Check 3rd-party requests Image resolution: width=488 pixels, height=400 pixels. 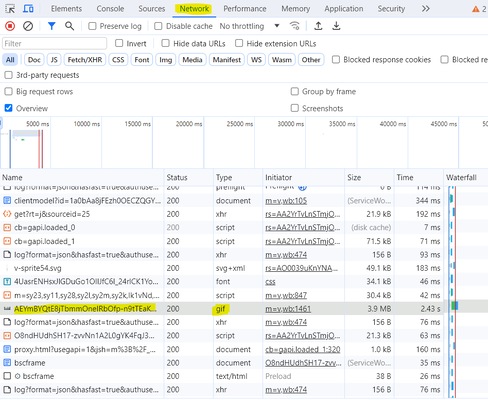[x=8, y=75]
